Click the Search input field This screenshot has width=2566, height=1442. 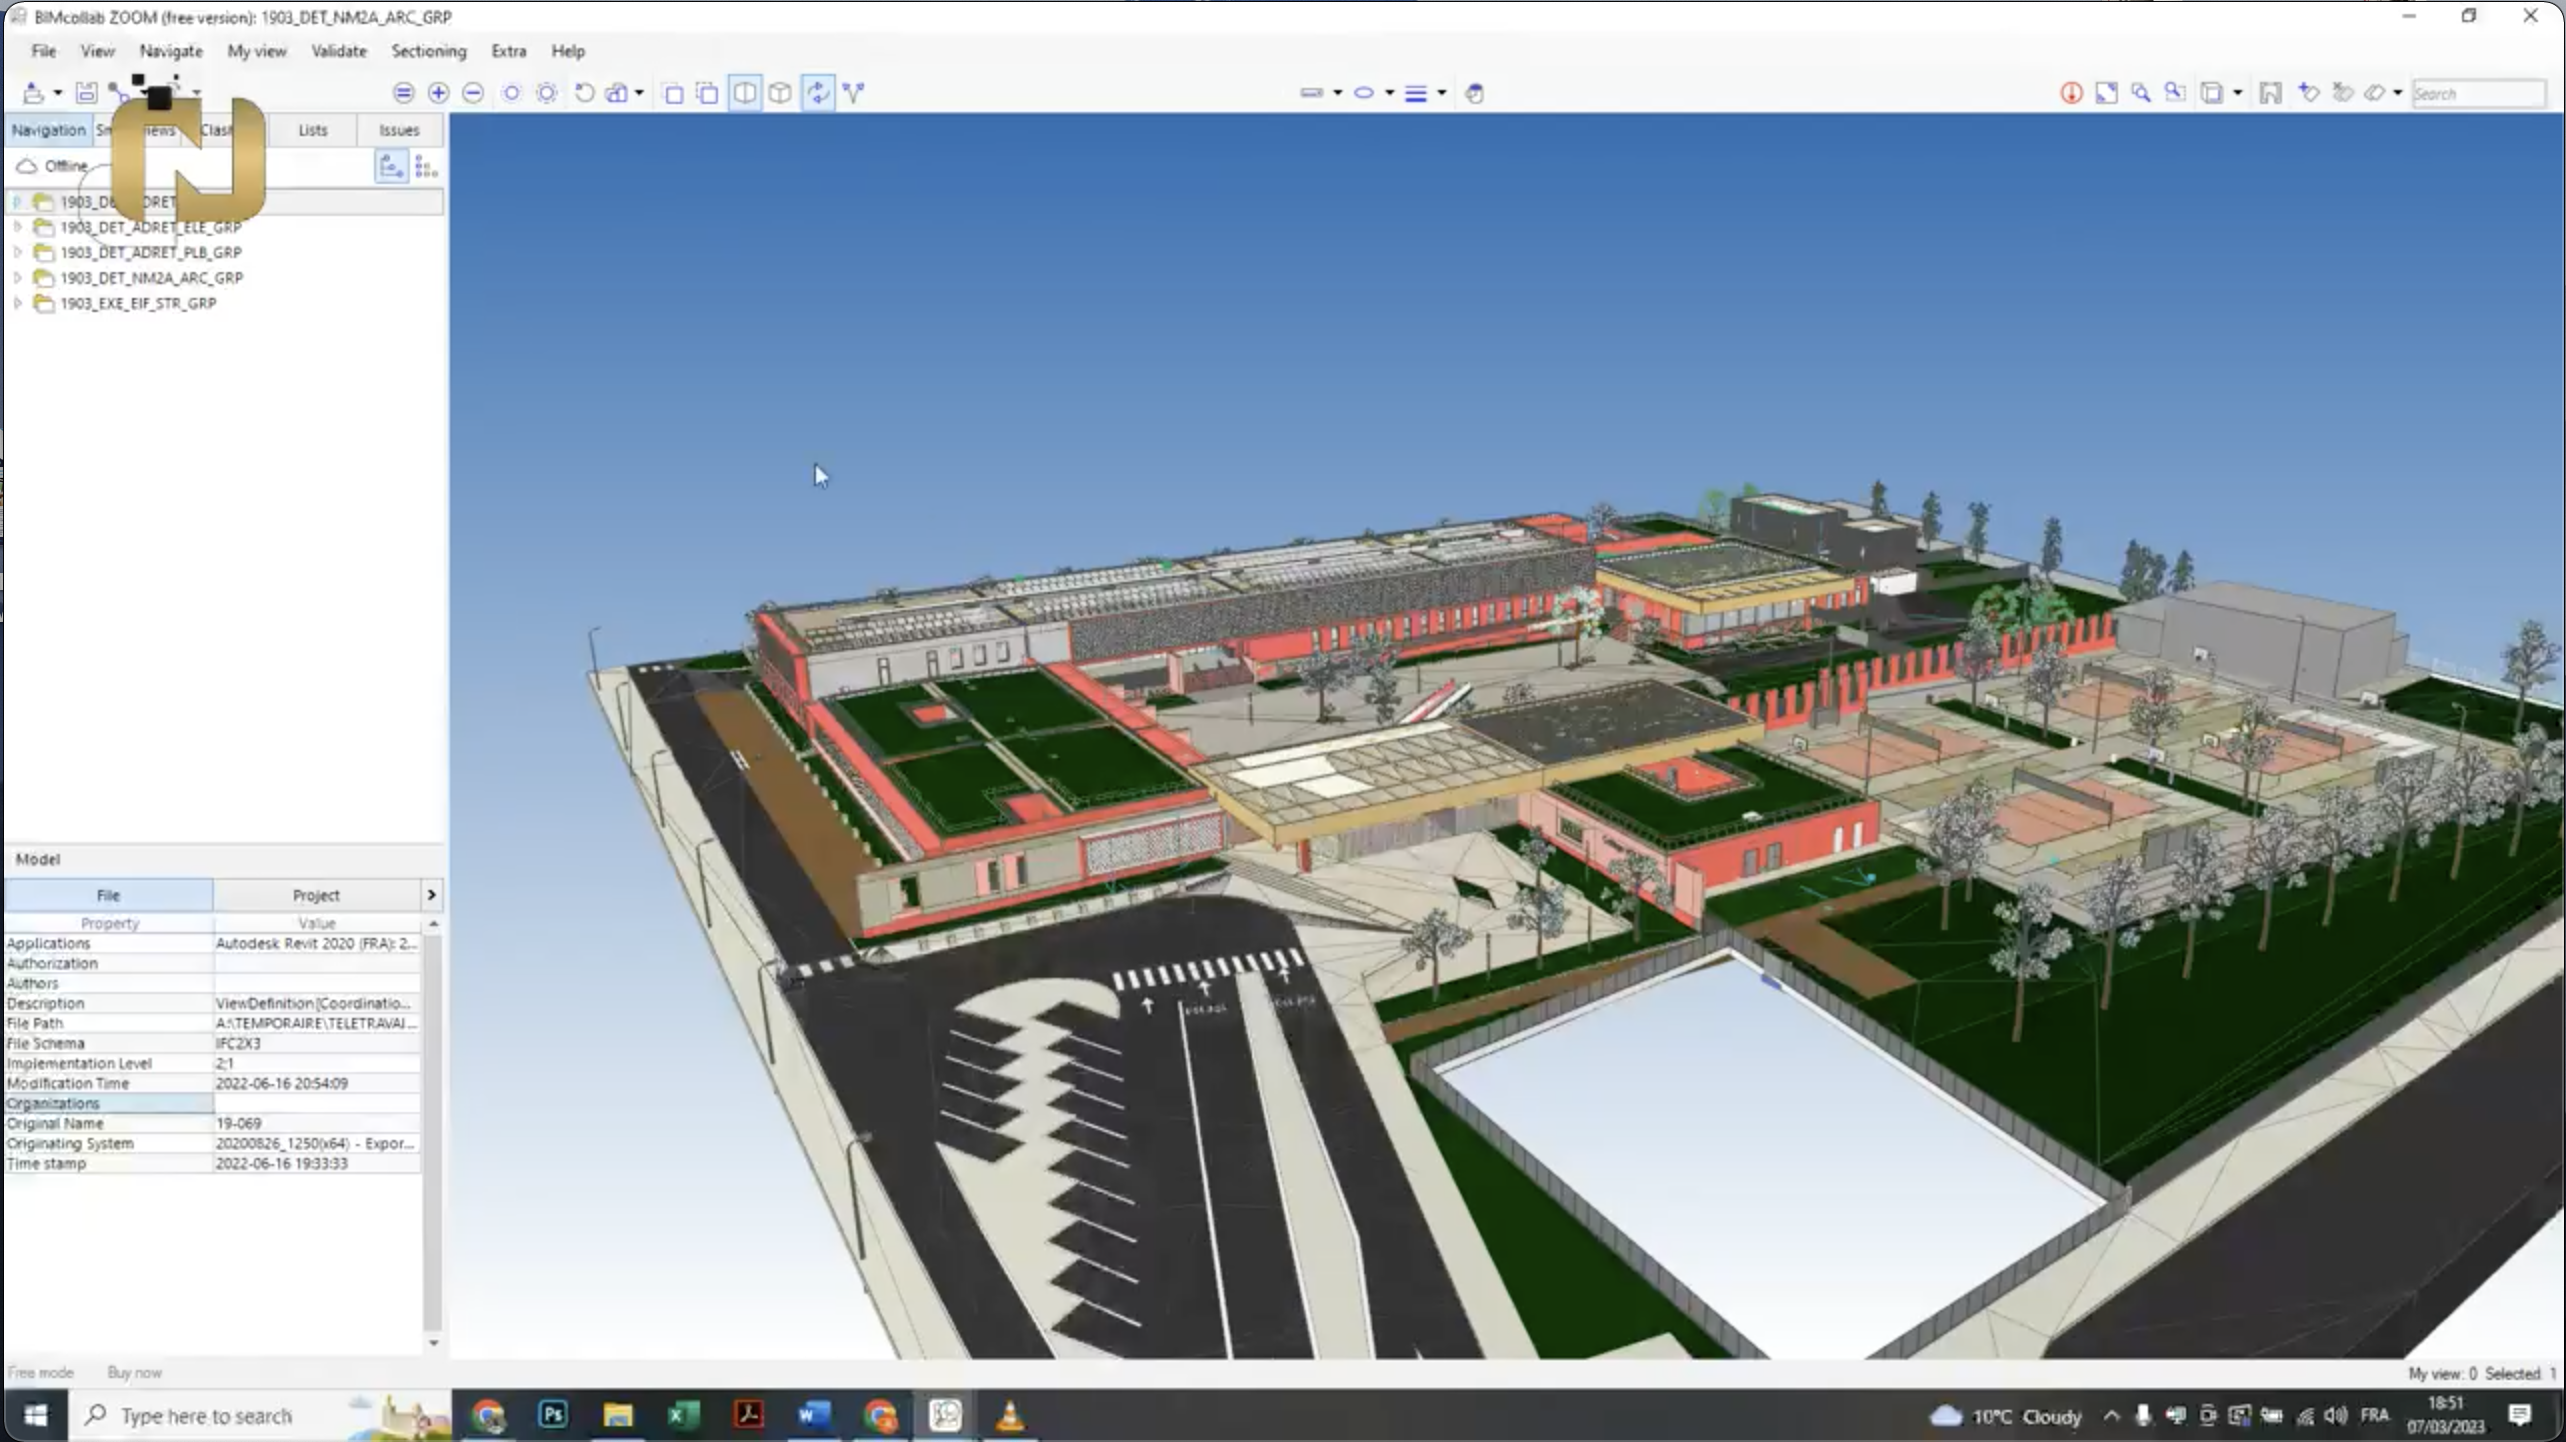(x=2478, y=93)
